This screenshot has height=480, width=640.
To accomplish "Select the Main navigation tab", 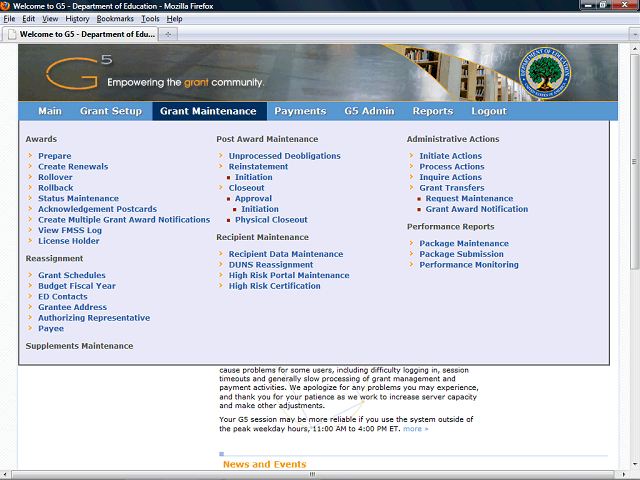I will 50,111.
